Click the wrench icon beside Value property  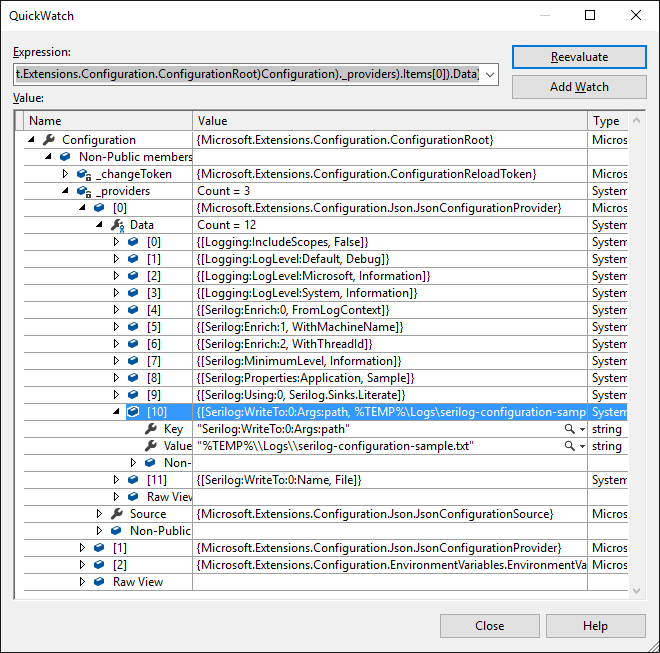click(x=151, y=445)
